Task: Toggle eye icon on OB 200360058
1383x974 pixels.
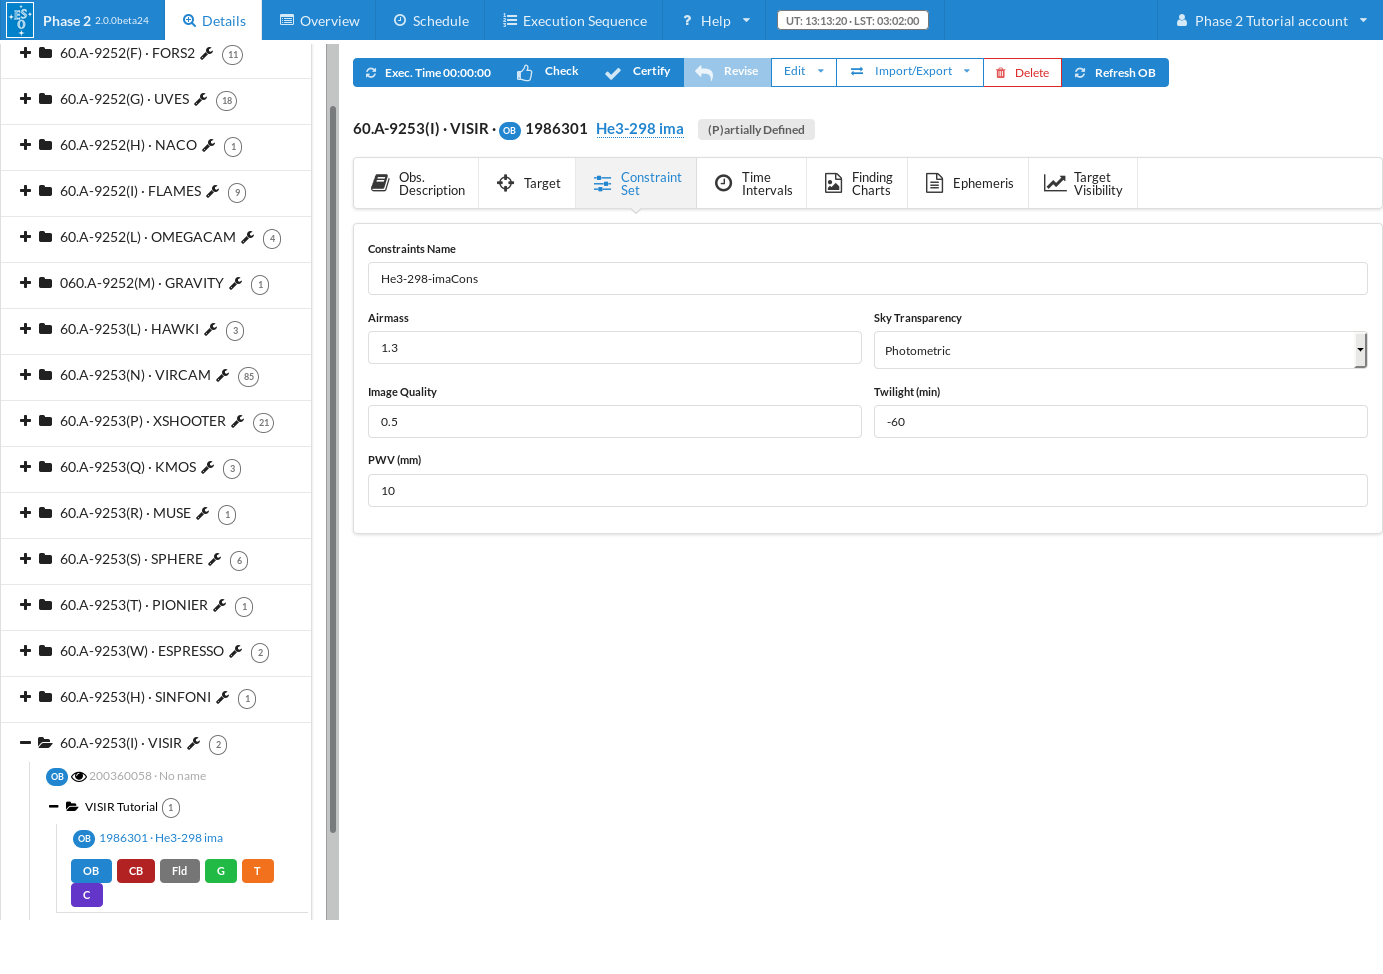Action: 79,776
